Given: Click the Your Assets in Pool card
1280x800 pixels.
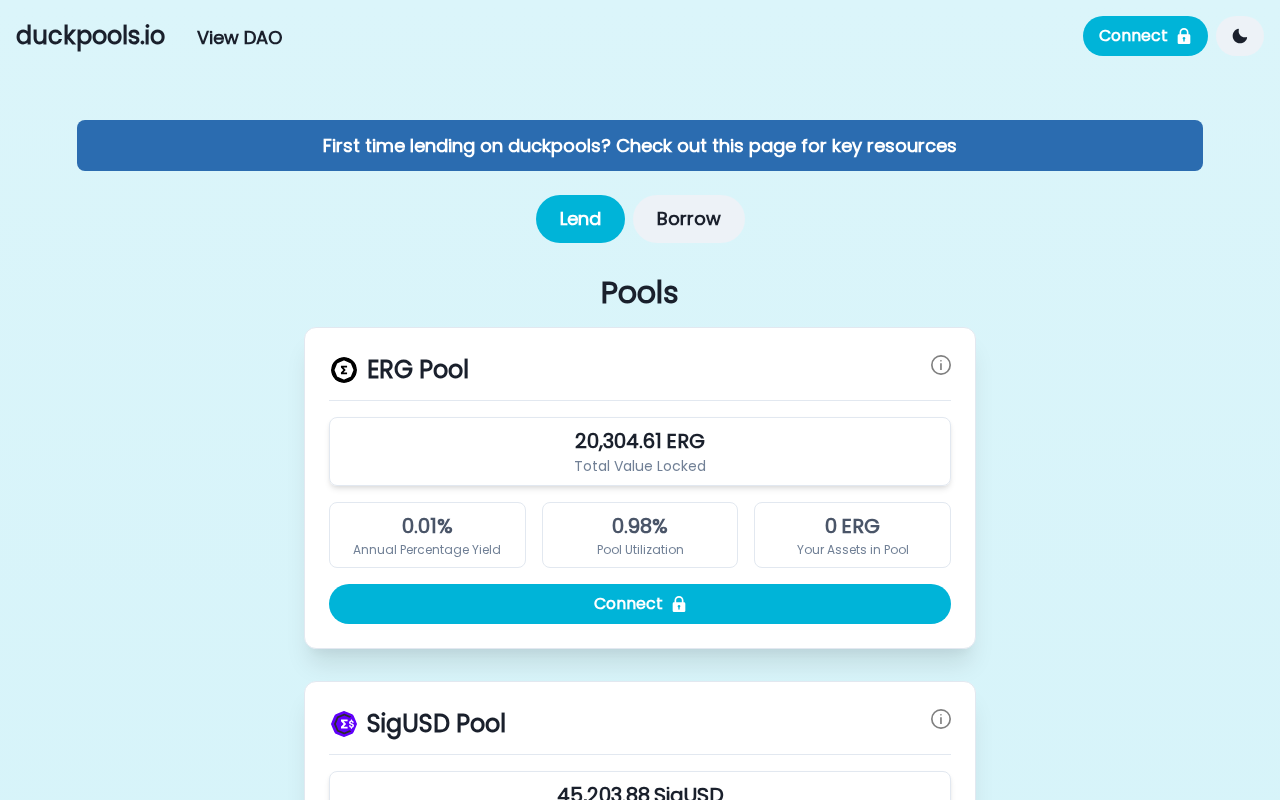Looking at the screenshot, I should 852,535.
